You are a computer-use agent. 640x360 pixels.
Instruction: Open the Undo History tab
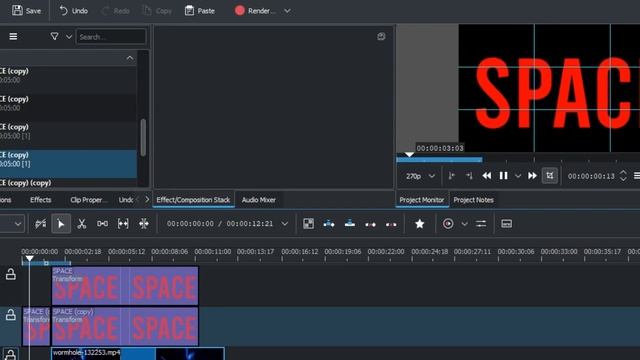[126, 200]
